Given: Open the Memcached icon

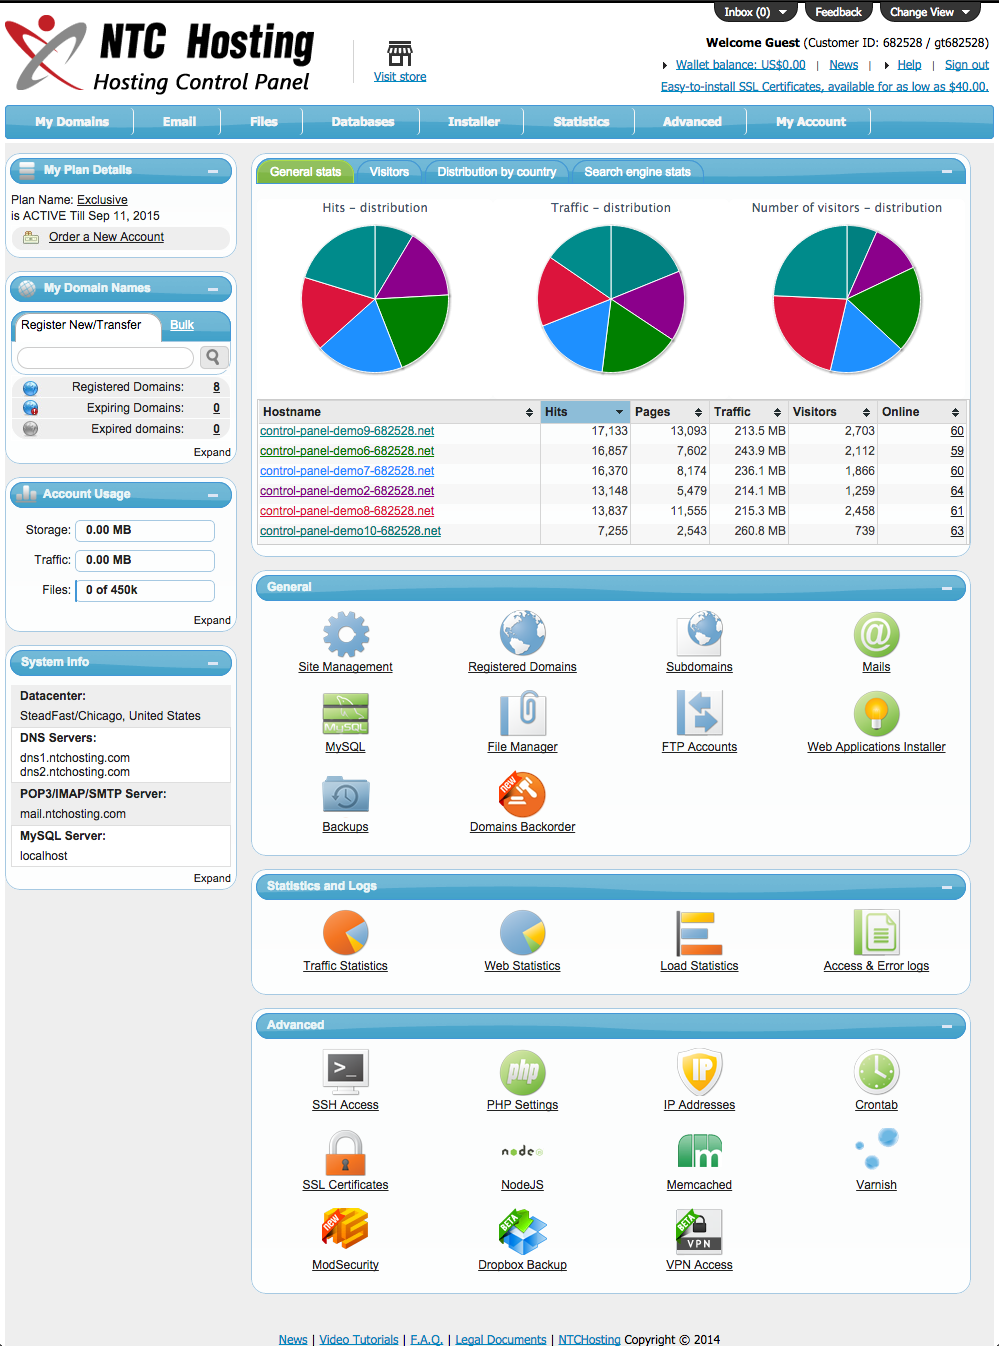Looking at the screenshot, I should (x=700, y=1152).
